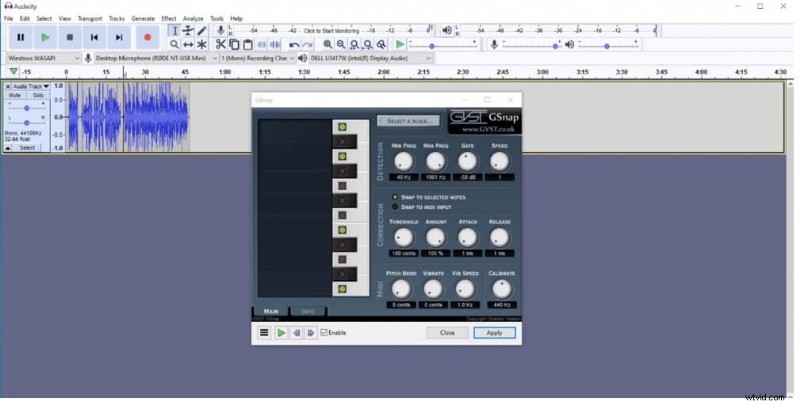
Task: Click the green Play-at-Speed button
Action: pyautogui.click(x=400, y=44)
